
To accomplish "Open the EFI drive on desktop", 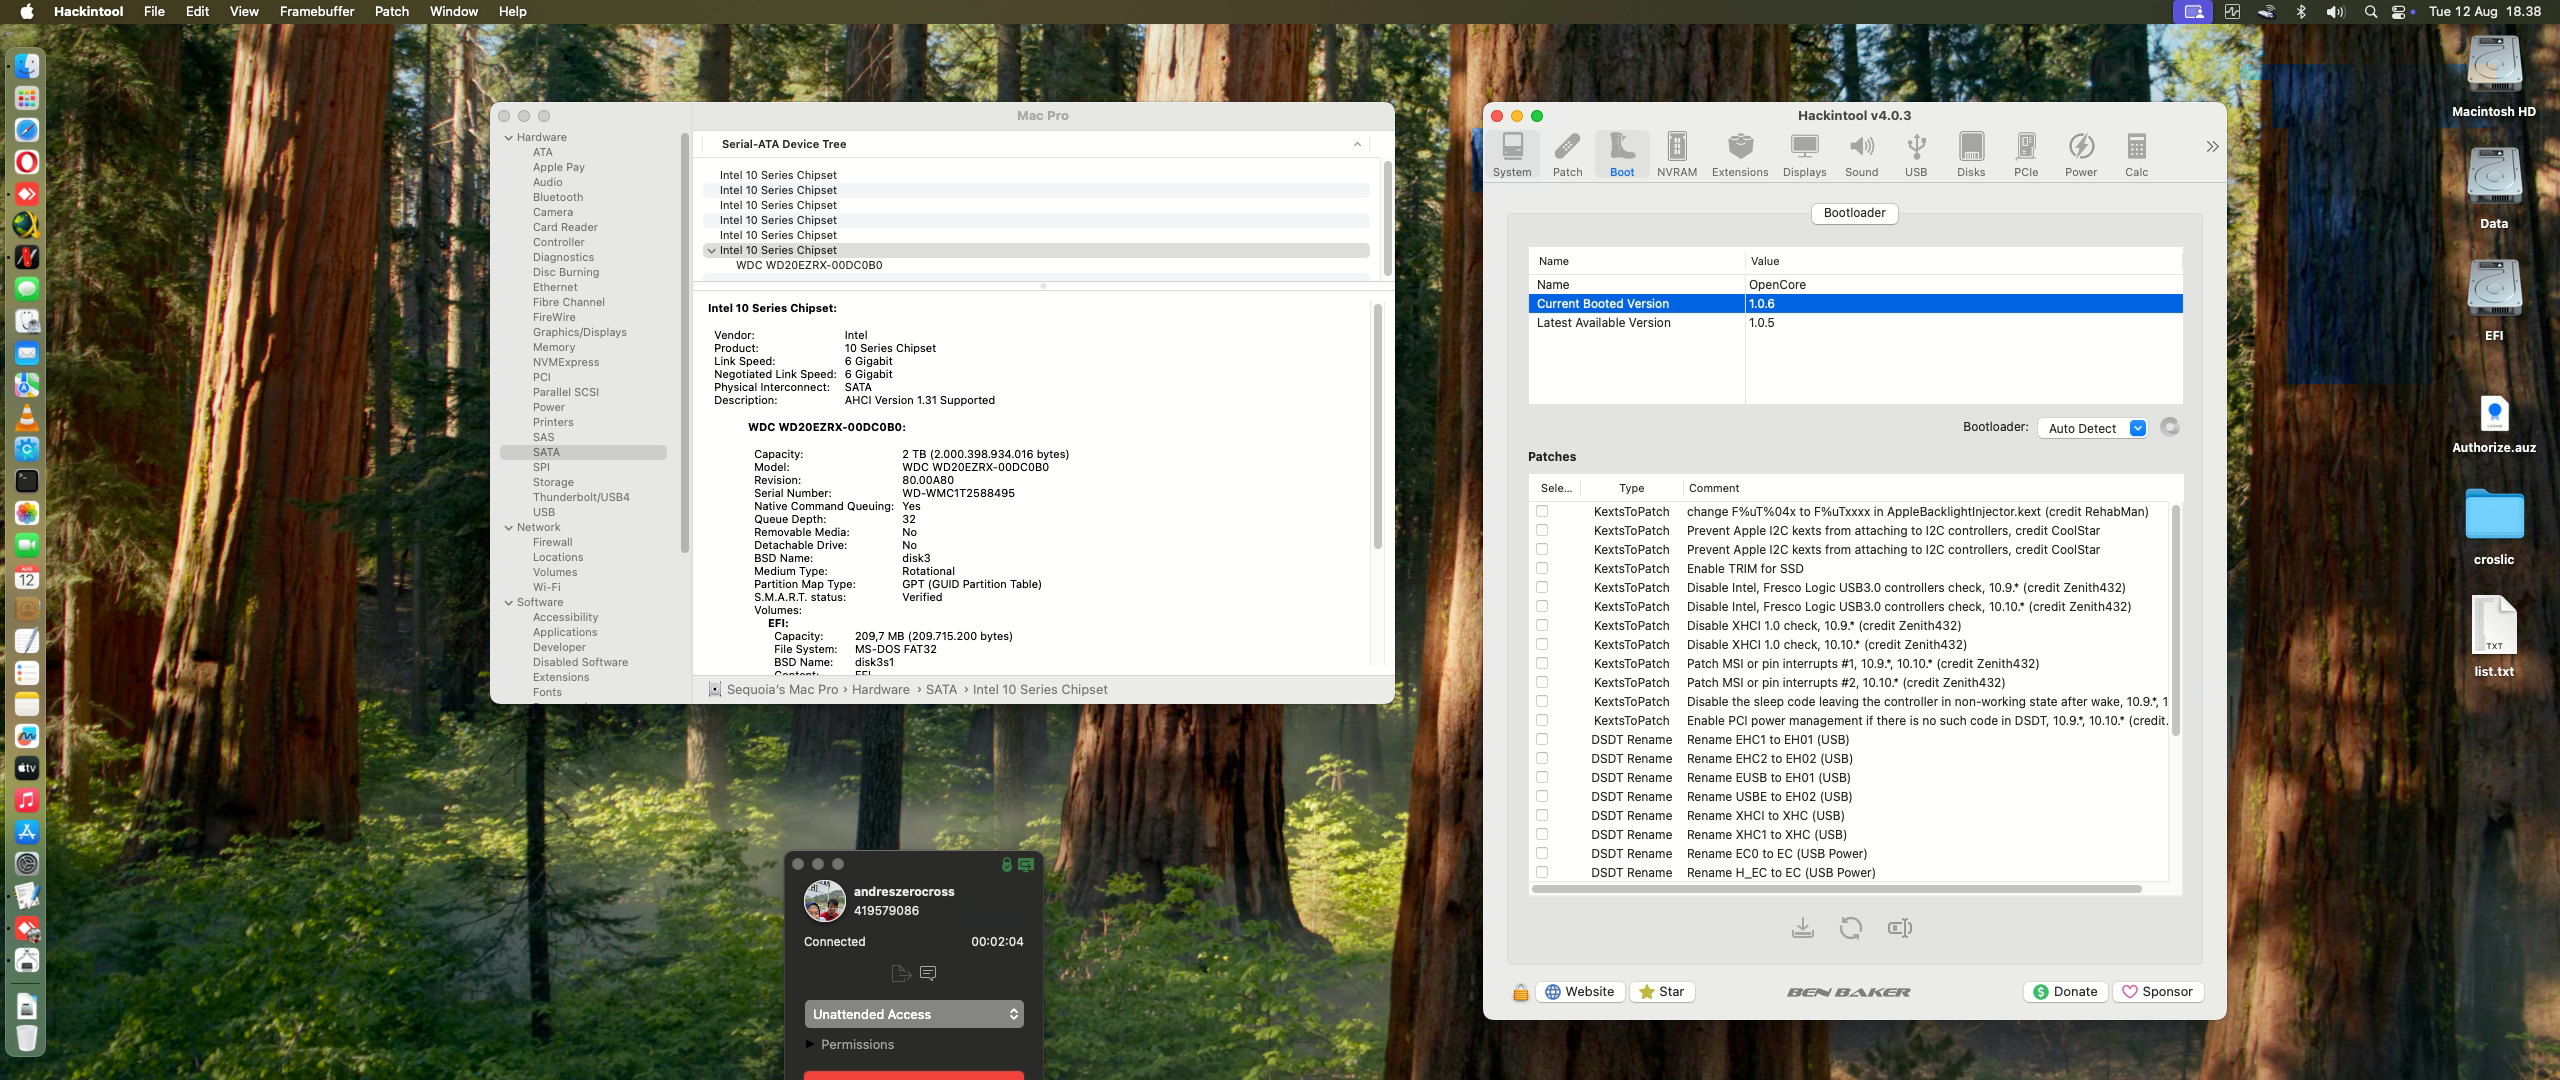I will [2493, 302].
